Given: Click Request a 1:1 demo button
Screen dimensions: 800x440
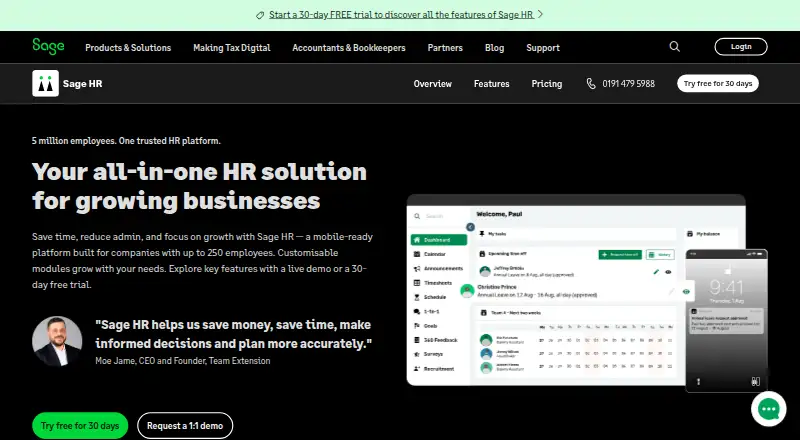Looking at the screenshot, I should click(185, 425).
